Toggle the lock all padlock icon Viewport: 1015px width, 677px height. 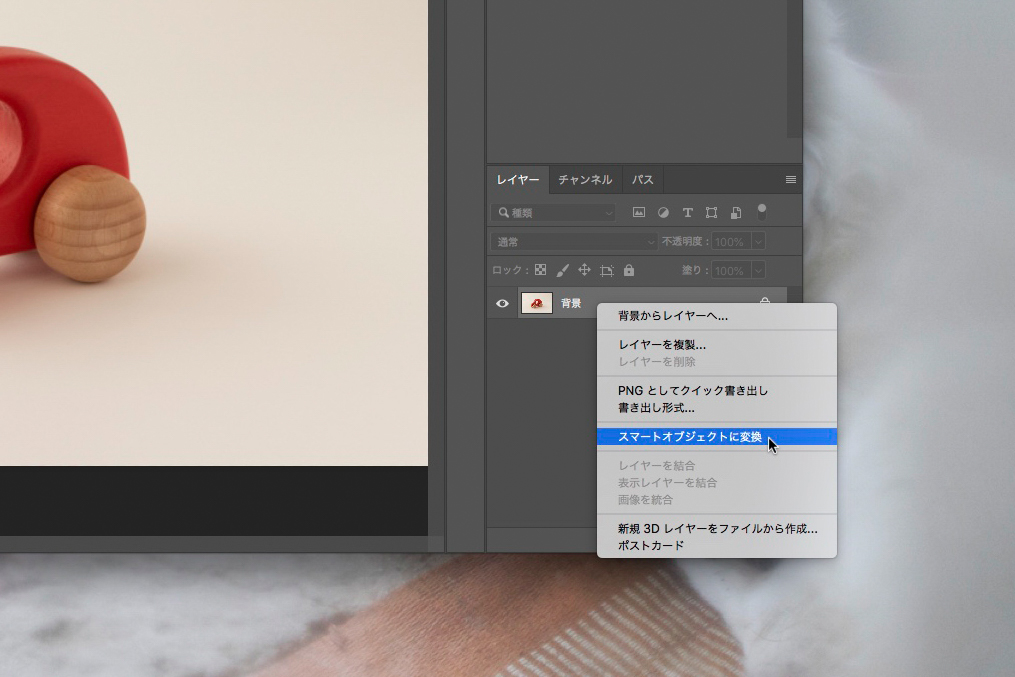coord(628,270)
